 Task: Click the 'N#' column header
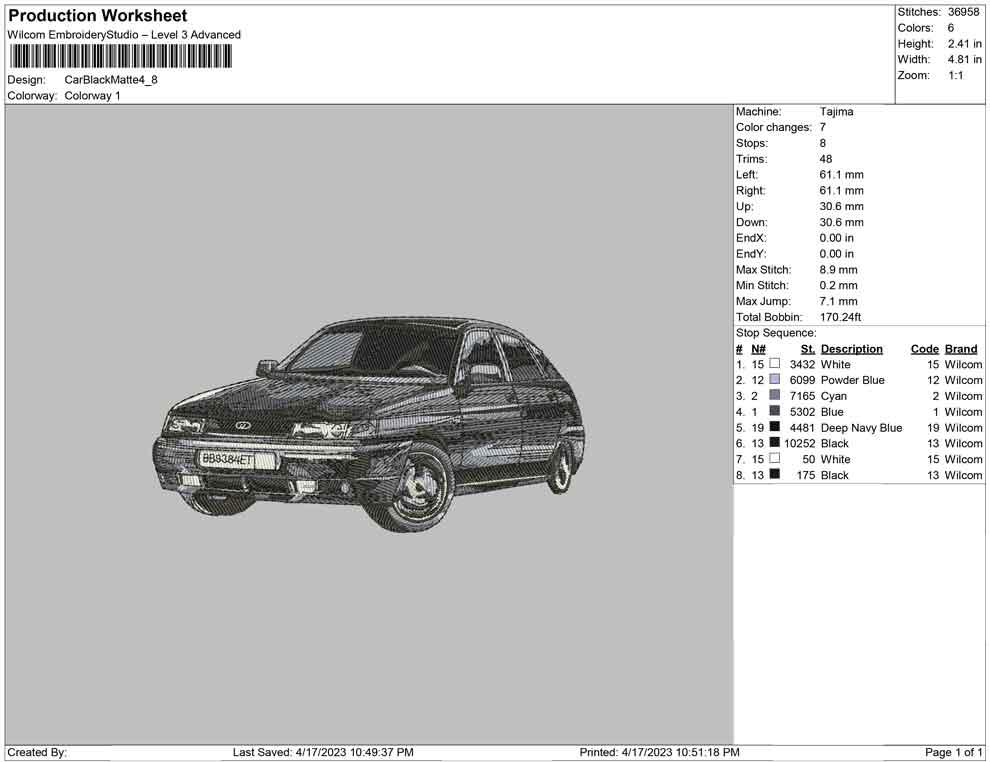[x=758, y=348]
